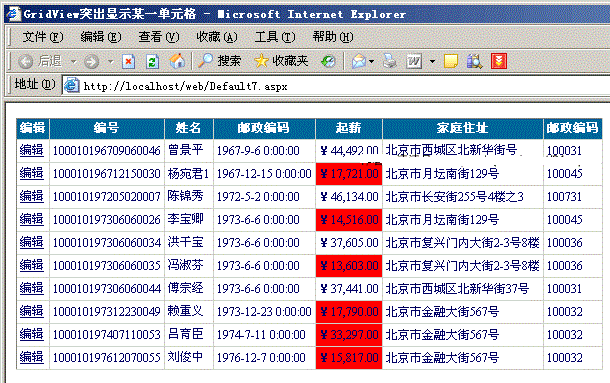Refresh the page with the green arrows icon
The image size is (610, 383).
coord(152,61)
